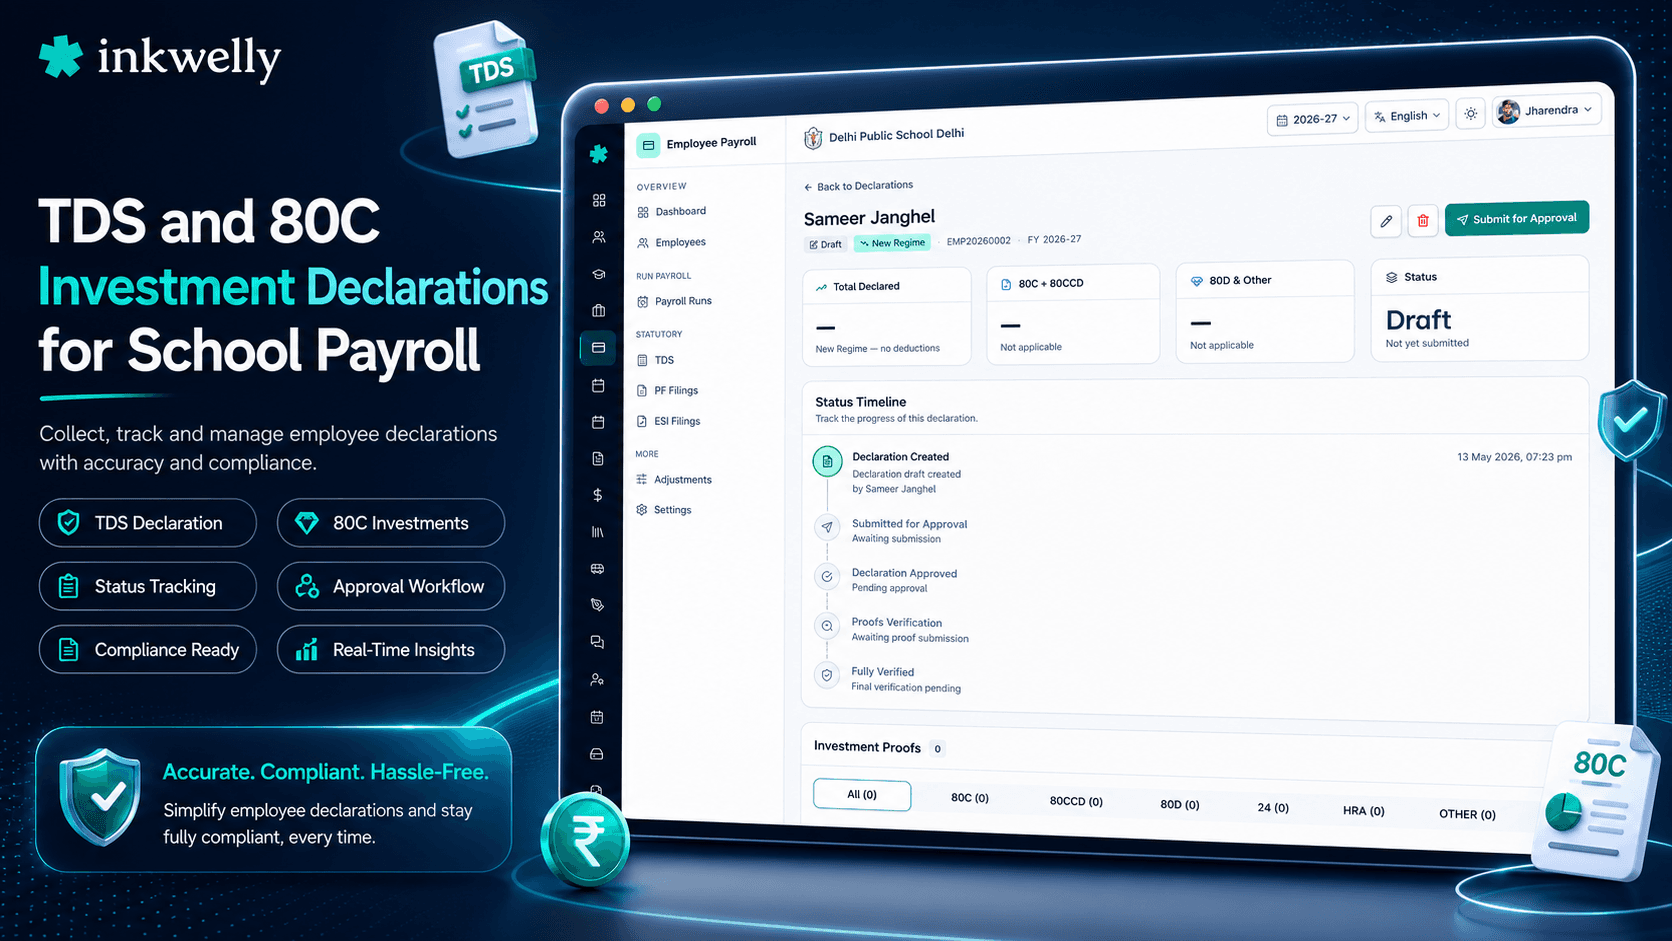Click the teal asterisk logo in the sidebar rail
The height and width of the screenshot is (941, 1672).
pos(599,154)
